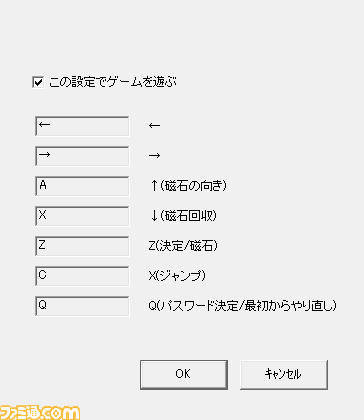The height and width of the screenshot is (420, 364).
Task: Select the key field containing Z
Action: click(82, 246)
